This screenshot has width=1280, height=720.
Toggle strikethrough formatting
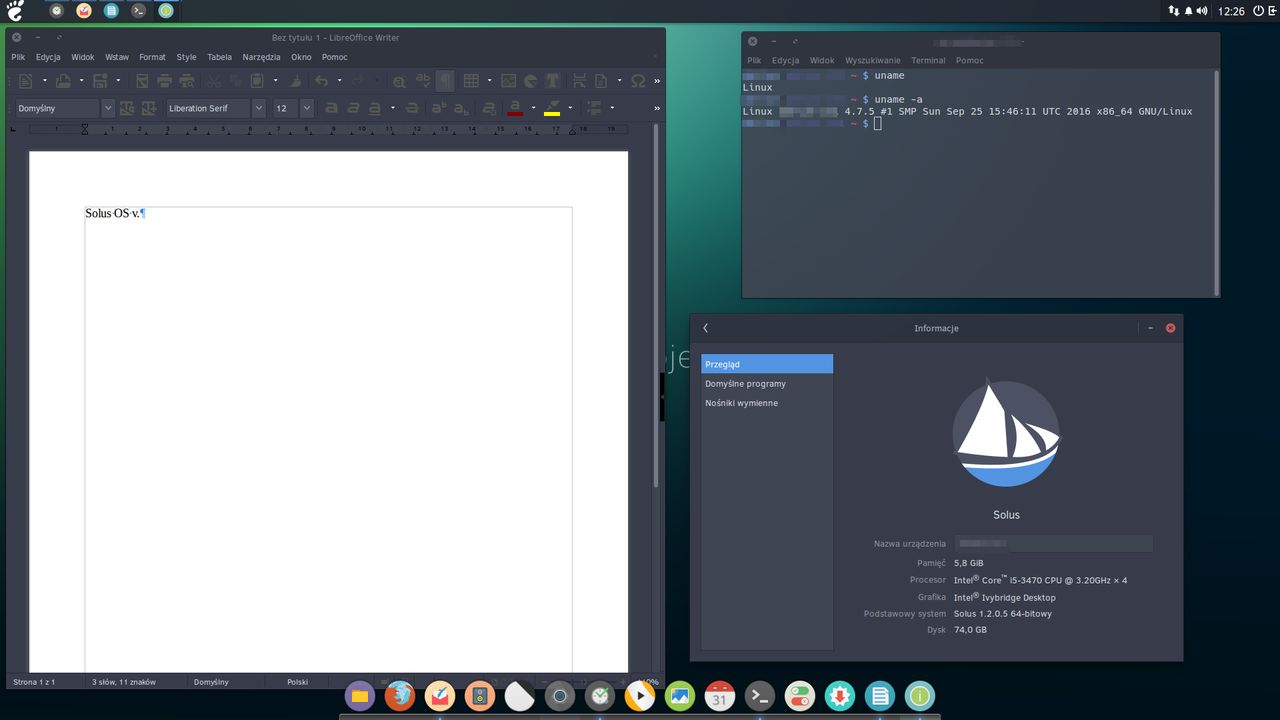[x=411, y=108]
